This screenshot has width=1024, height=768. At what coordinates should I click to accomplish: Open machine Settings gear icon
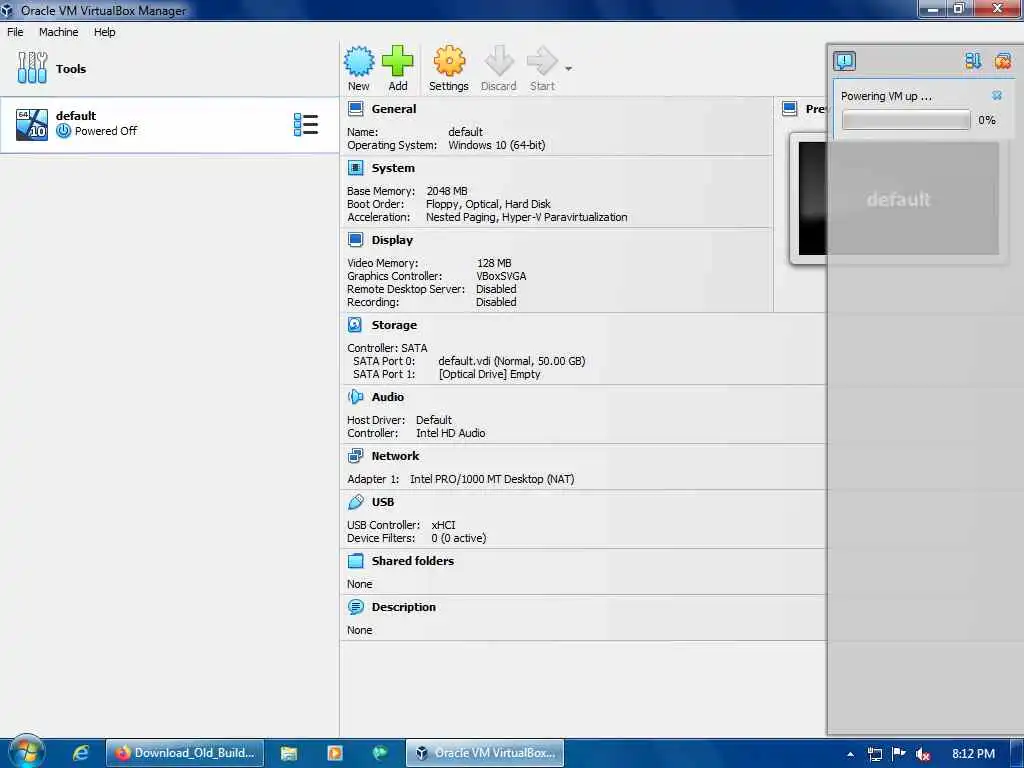pos(449,61)
